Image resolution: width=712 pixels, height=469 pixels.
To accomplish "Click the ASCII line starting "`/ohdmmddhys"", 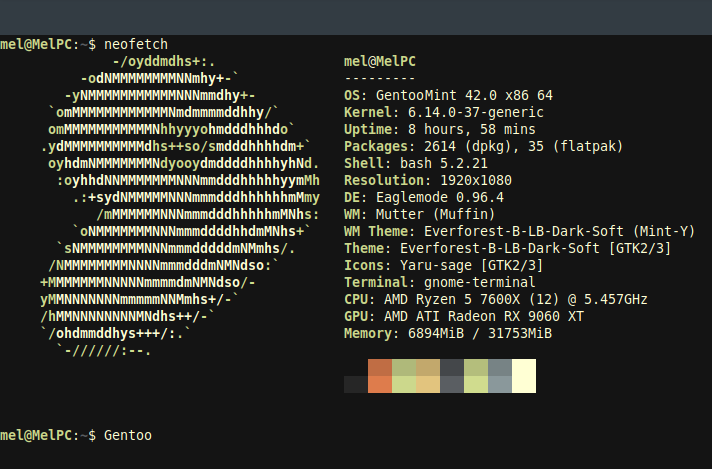I will pos(116,334).
